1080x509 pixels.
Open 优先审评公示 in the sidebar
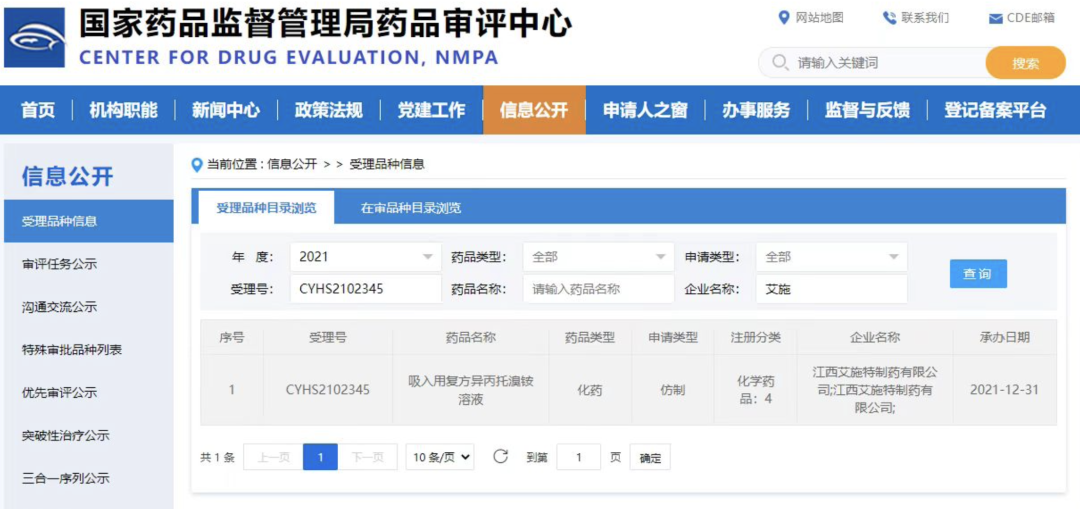(60, 393)
